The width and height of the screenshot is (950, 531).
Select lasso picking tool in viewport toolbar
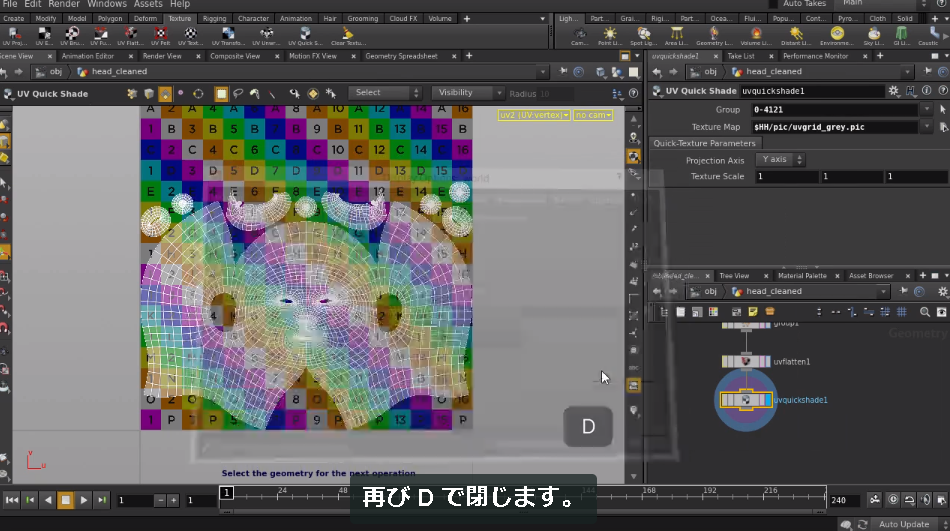(x=238, y=93)
